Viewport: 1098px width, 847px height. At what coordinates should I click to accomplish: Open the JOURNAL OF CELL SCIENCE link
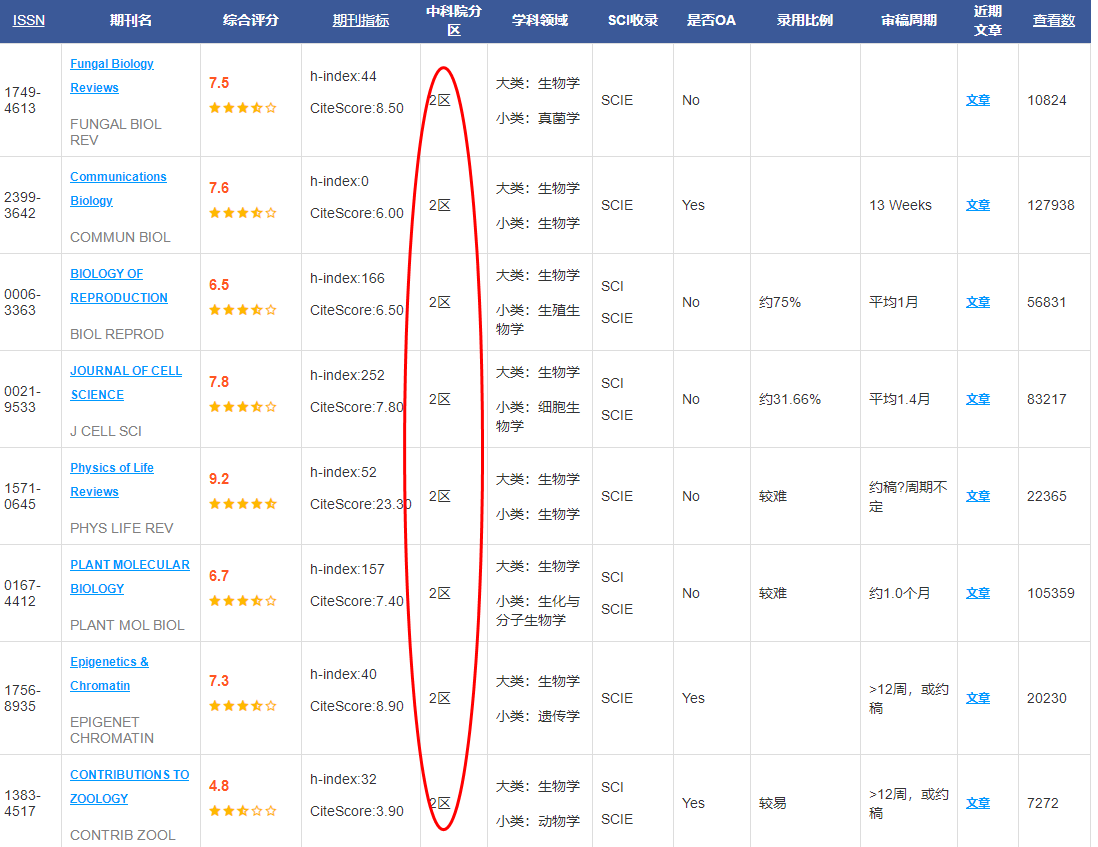point(125,371)
